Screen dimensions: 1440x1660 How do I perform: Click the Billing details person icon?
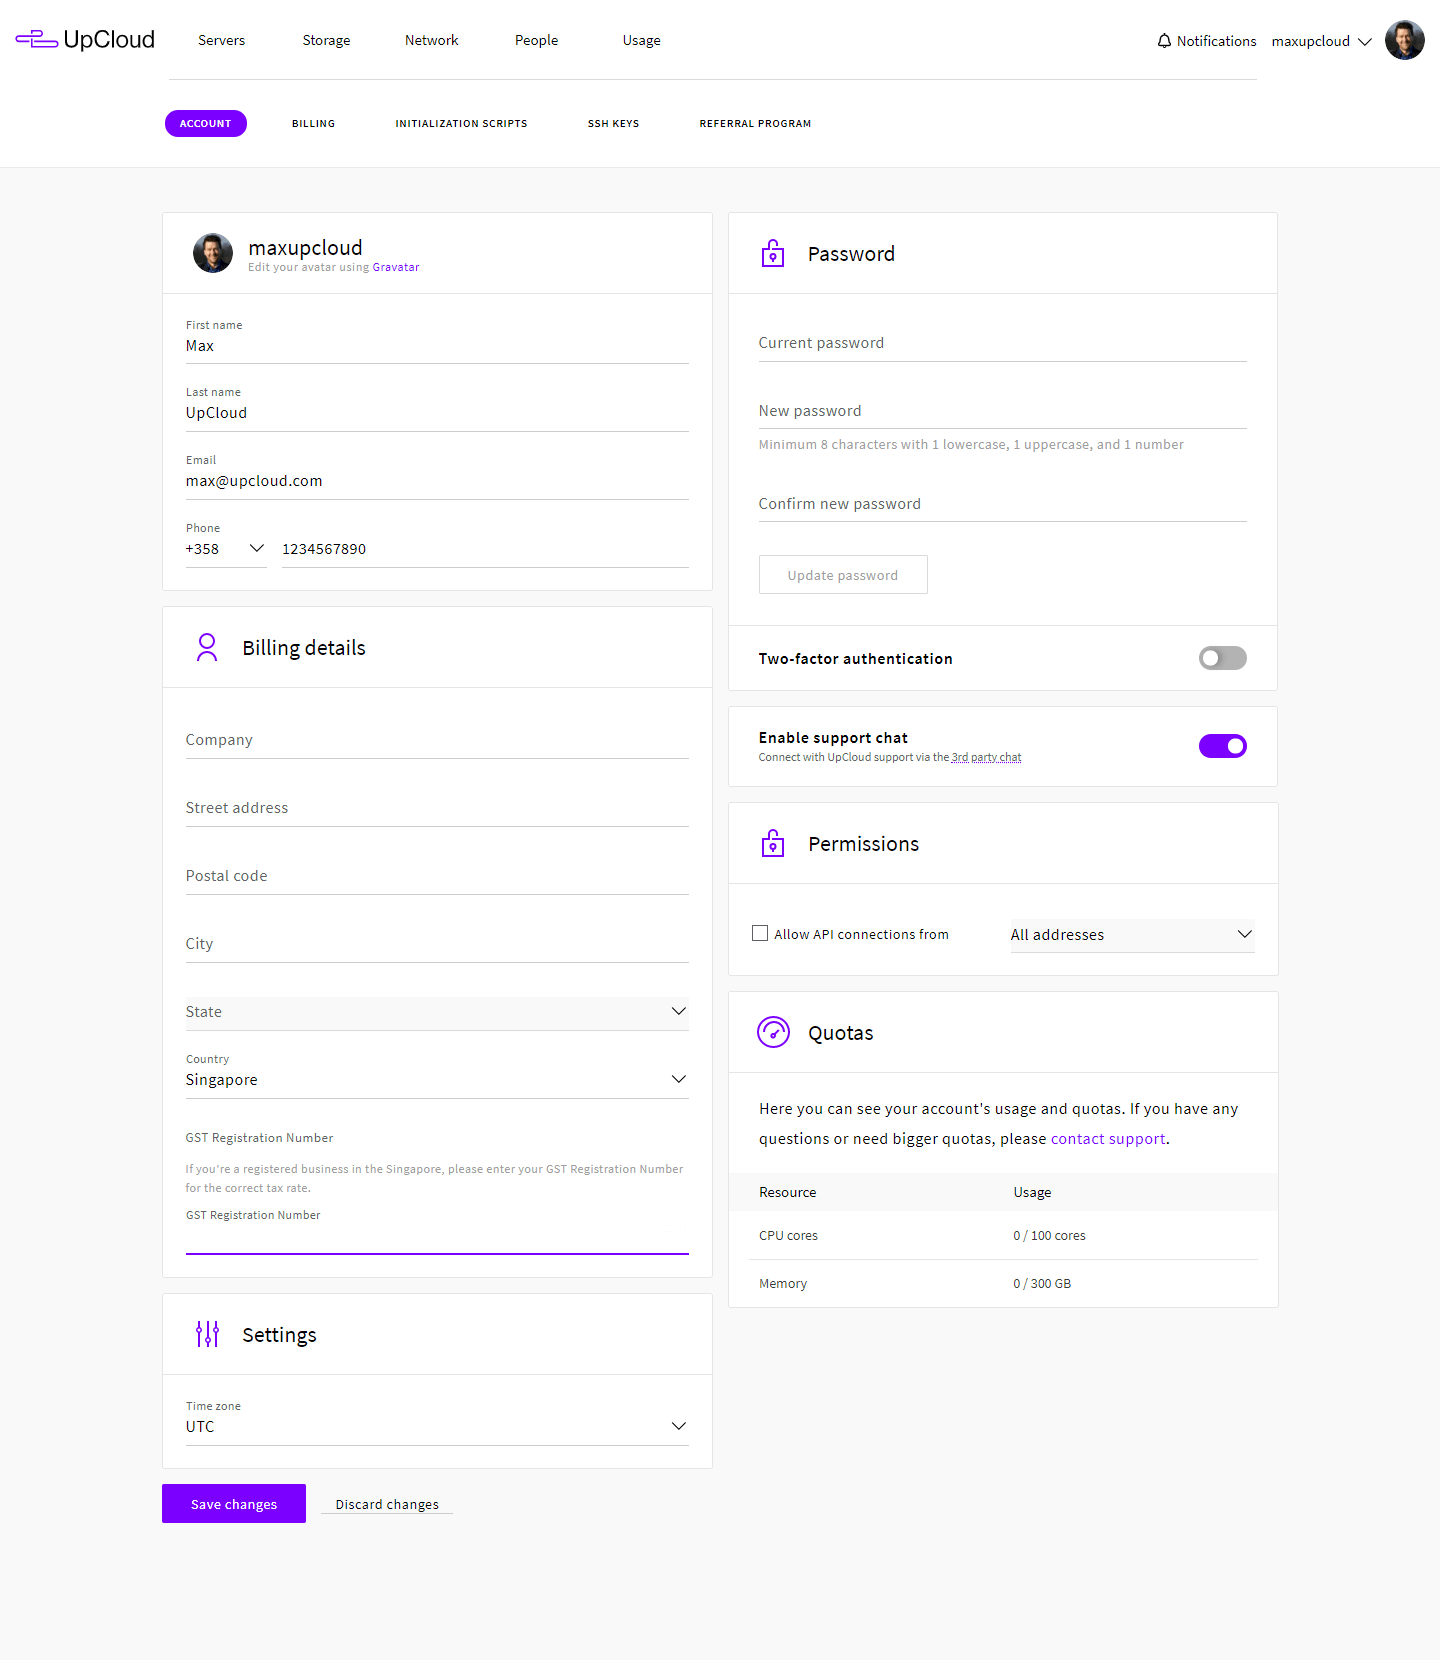207,648
